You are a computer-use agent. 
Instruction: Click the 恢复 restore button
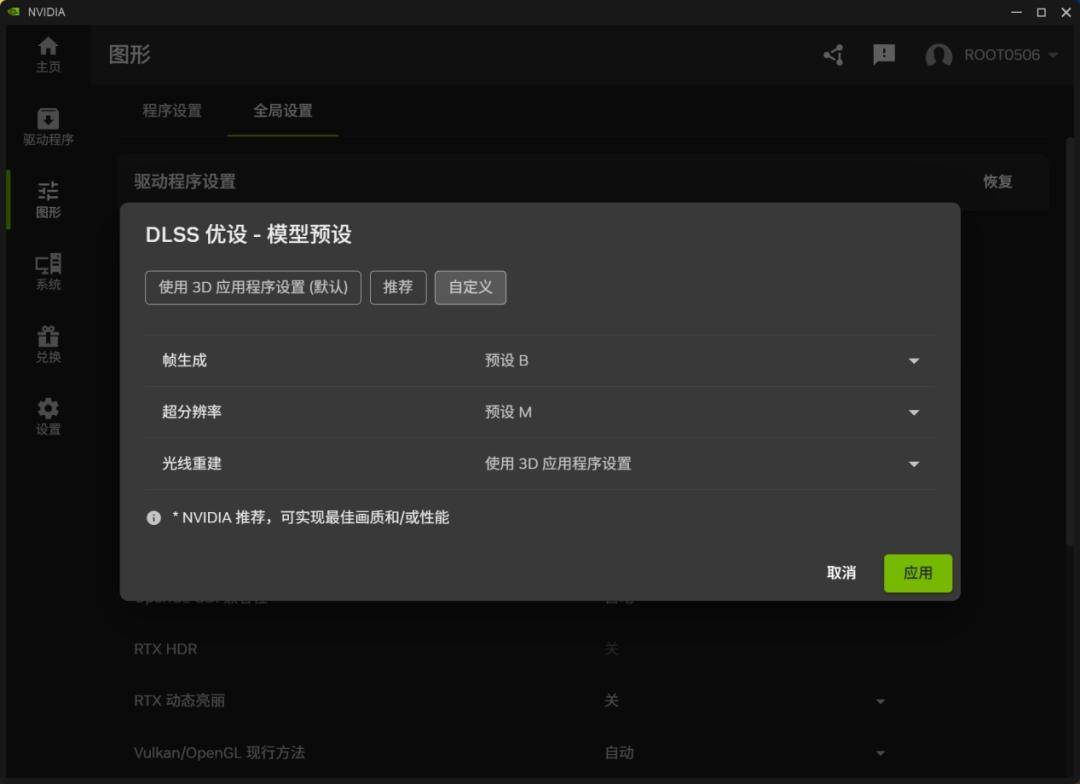tap(997, 182)
